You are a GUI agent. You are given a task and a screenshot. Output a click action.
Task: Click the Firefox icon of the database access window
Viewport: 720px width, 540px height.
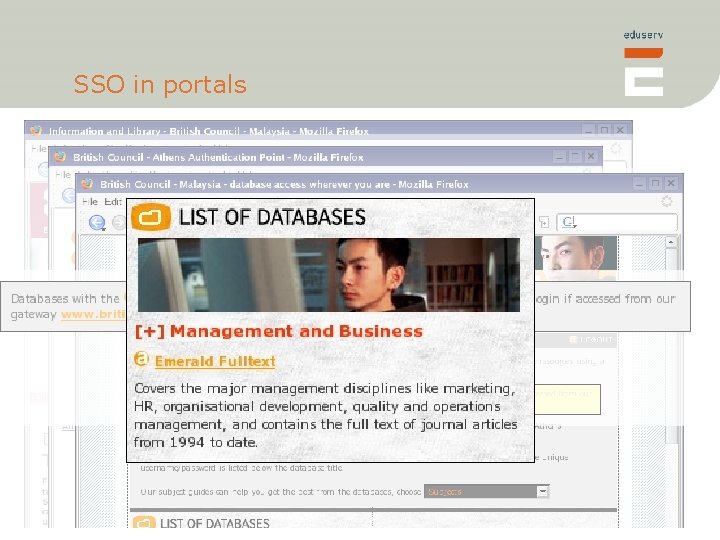87,184
